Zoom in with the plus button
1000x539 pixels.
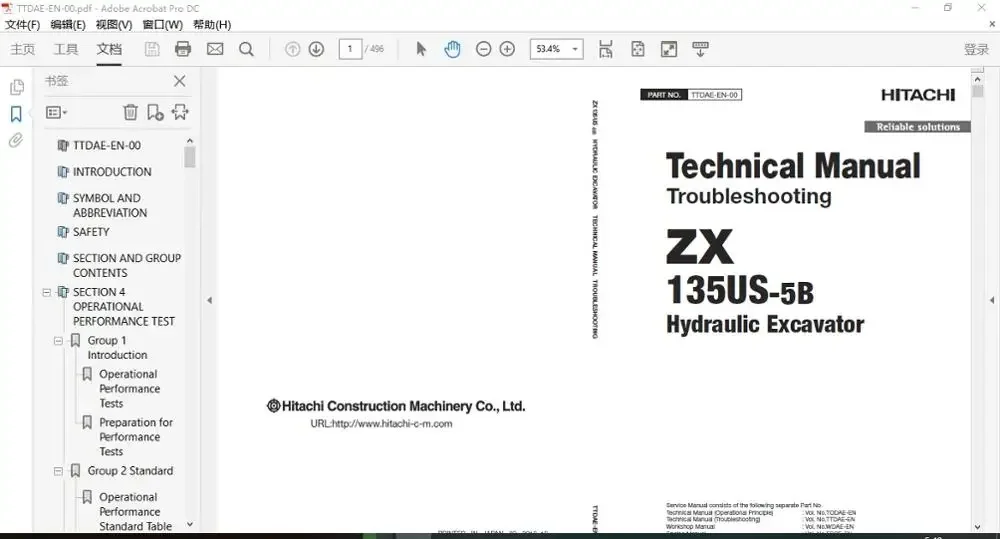507,49
